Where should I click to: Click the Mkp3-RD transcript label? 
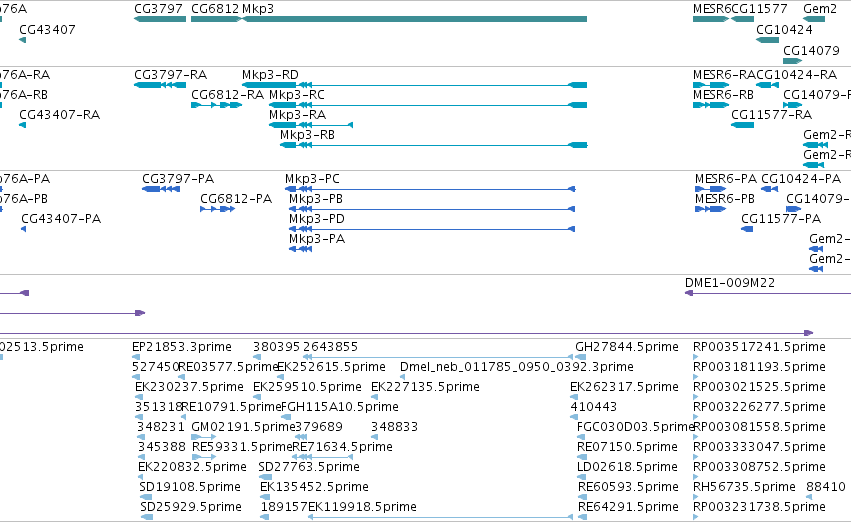click(270, 75)
